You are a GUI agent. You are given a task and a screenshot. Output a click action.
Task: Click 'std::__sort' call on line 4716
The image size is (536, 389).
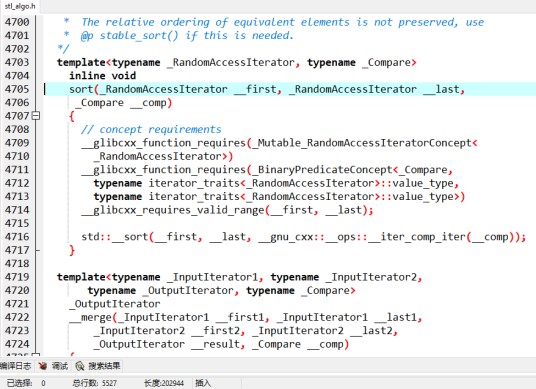[115, 237]
